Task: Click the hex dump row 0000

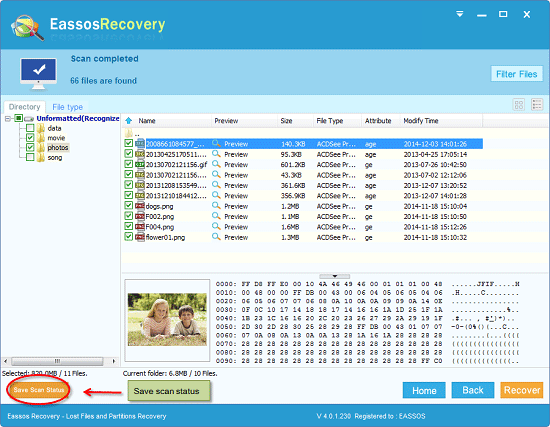Action: 367,284
